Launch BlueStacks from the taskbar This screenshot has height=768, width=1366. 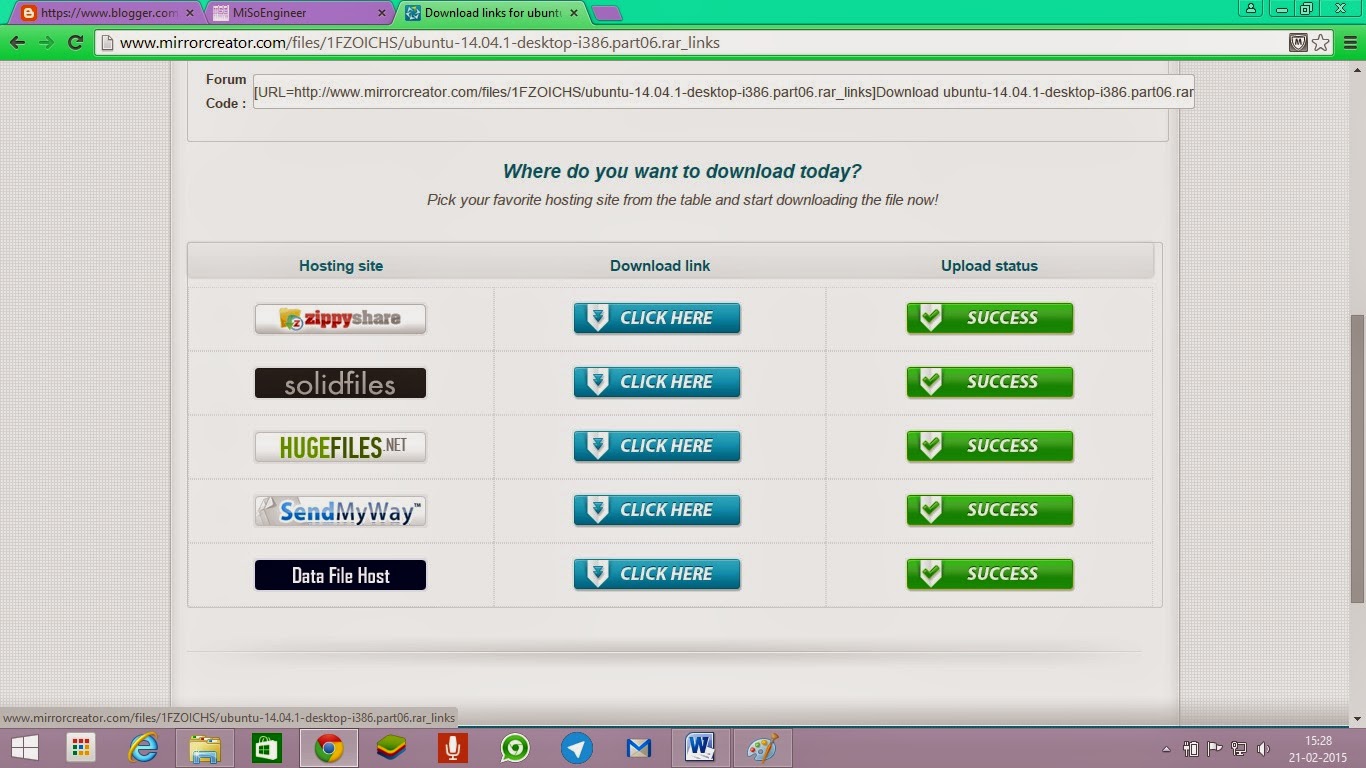(x=391, y=747)
